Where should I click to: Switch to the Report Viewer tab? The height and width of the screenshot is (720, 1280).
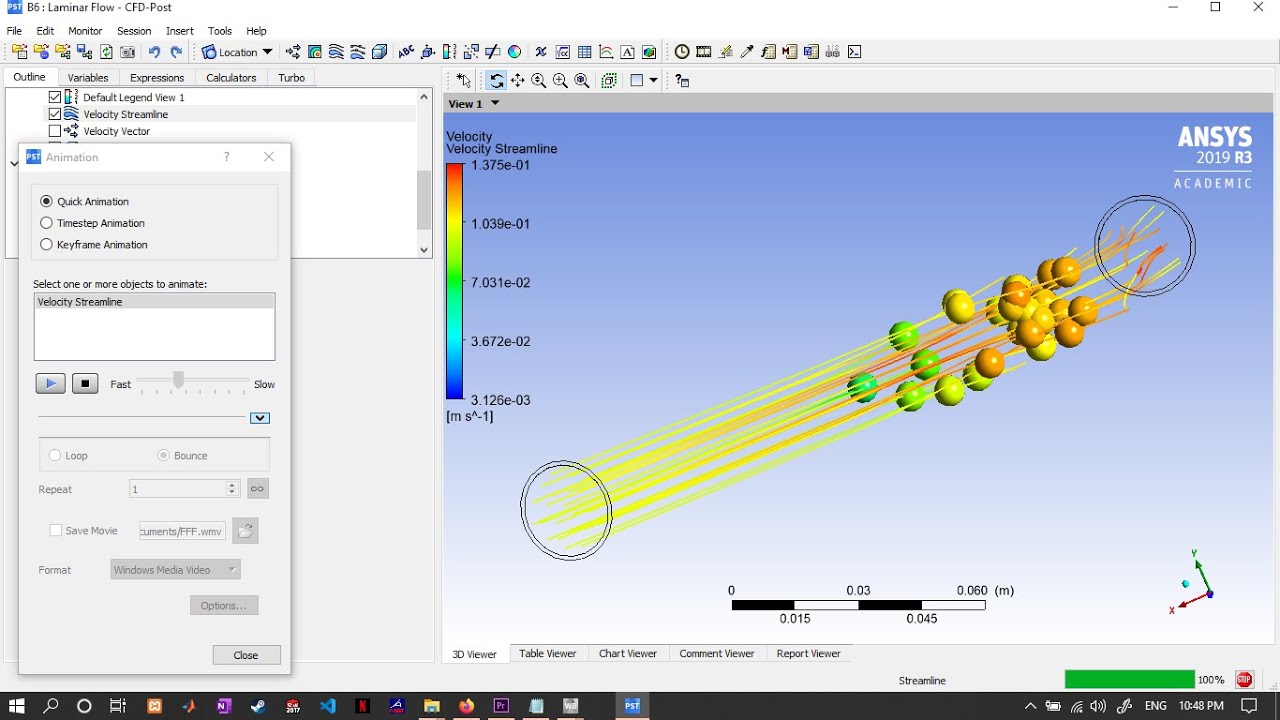tap(809, 653)
